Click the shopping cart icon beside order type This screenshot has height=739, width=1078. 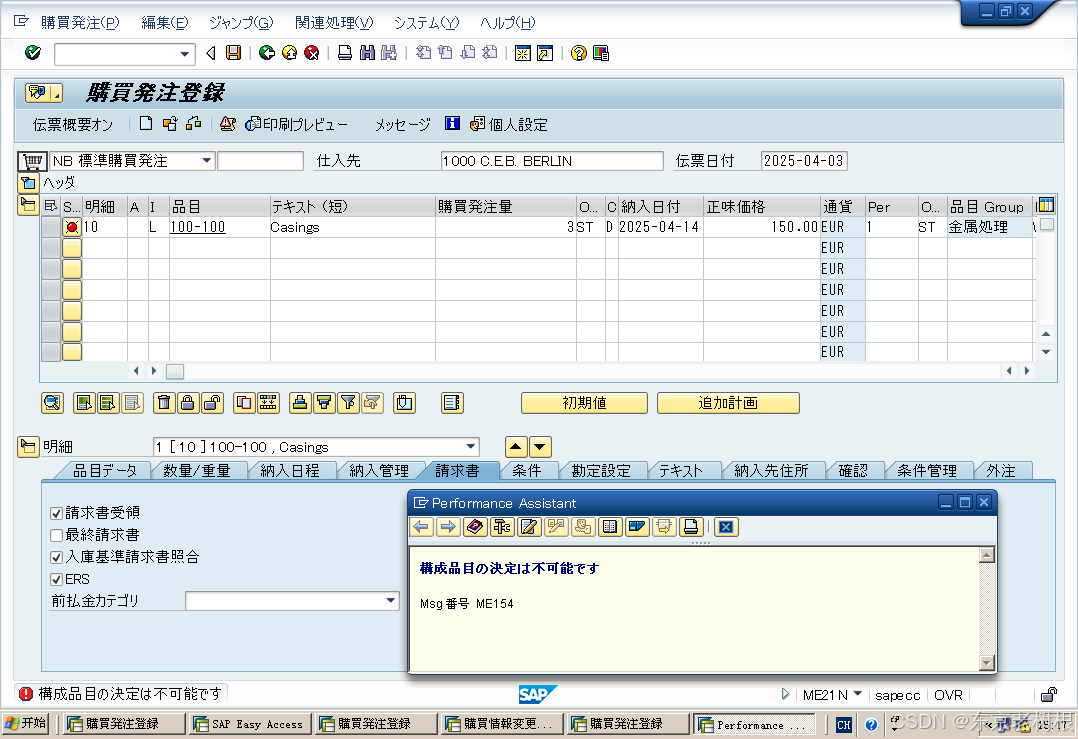pyautogui.click(x=32, y=161)
